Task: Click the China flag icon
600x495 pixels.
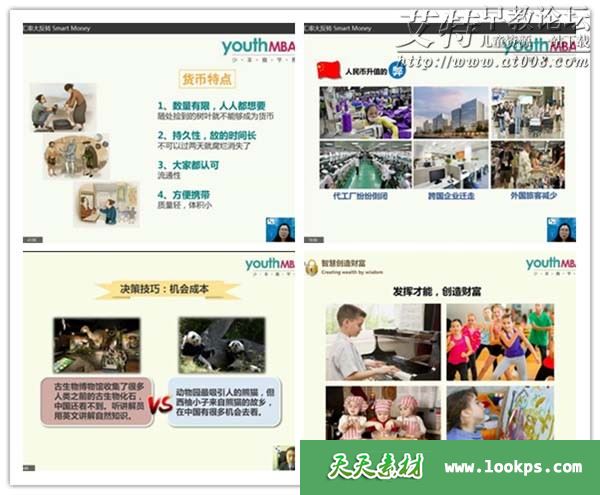Action: [326, 70]
